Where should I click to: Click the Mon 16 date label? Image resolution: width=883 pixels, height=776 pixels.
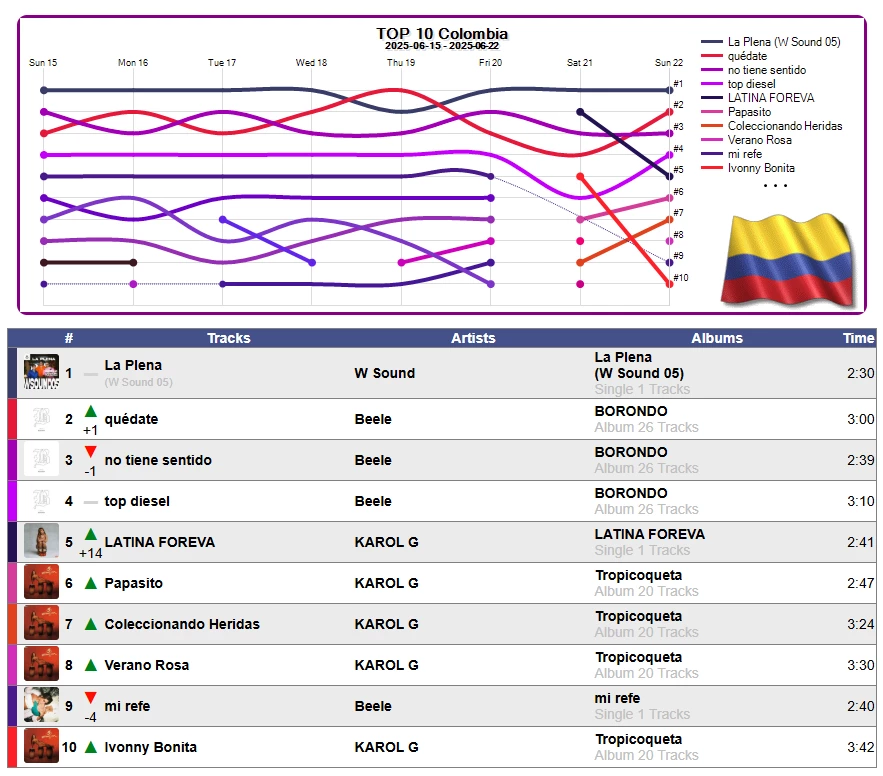click(133, 63)
